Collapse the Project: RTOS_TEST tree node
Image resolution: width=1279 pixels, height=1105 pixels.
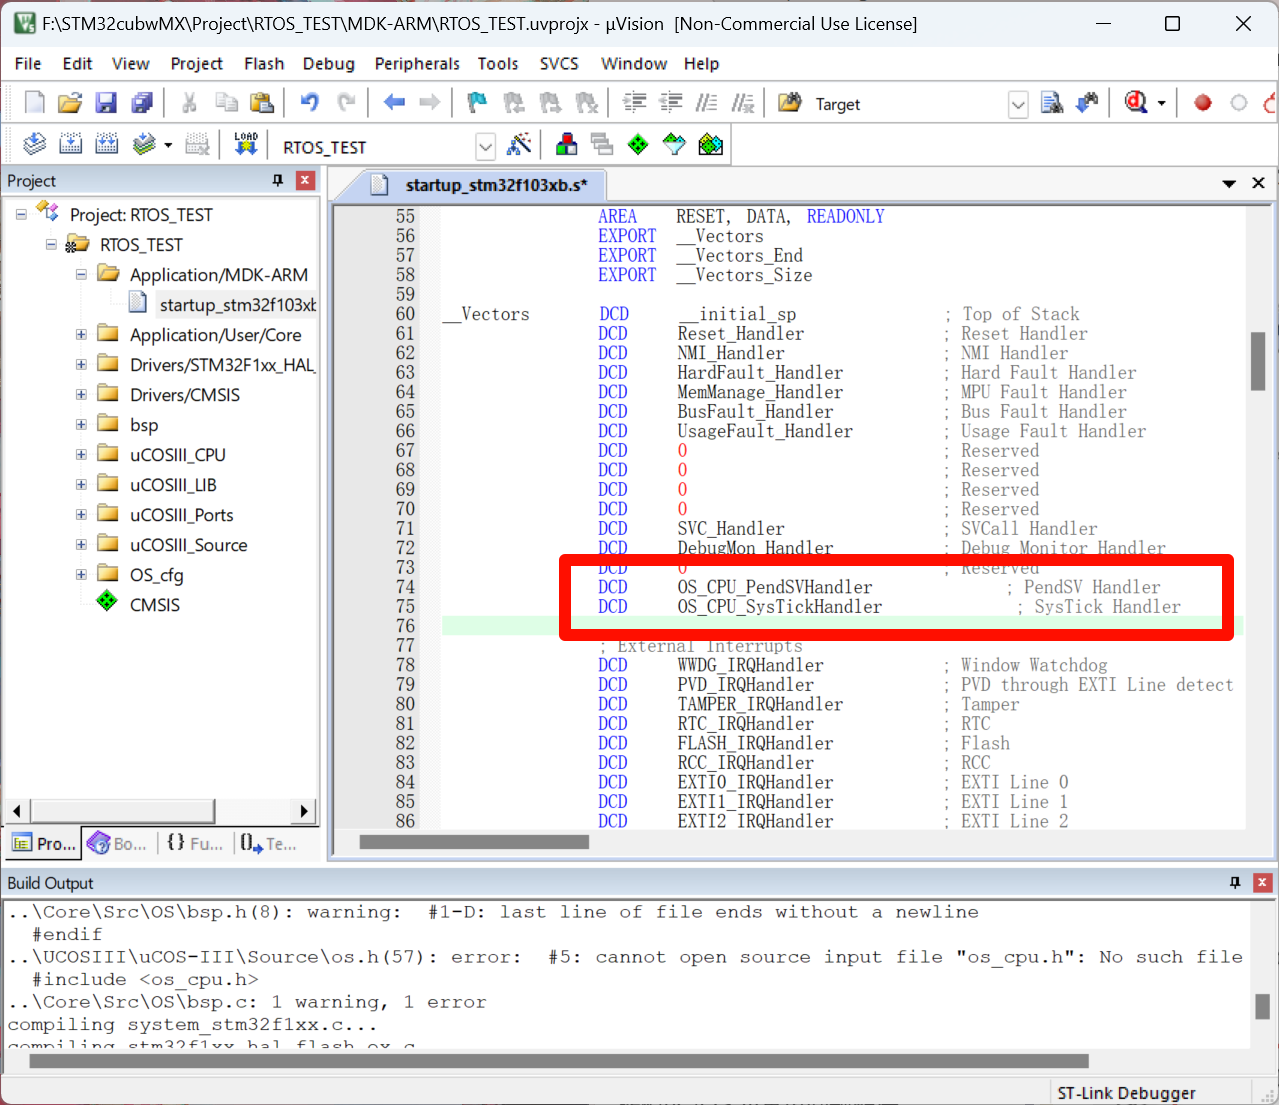[21, 215]
